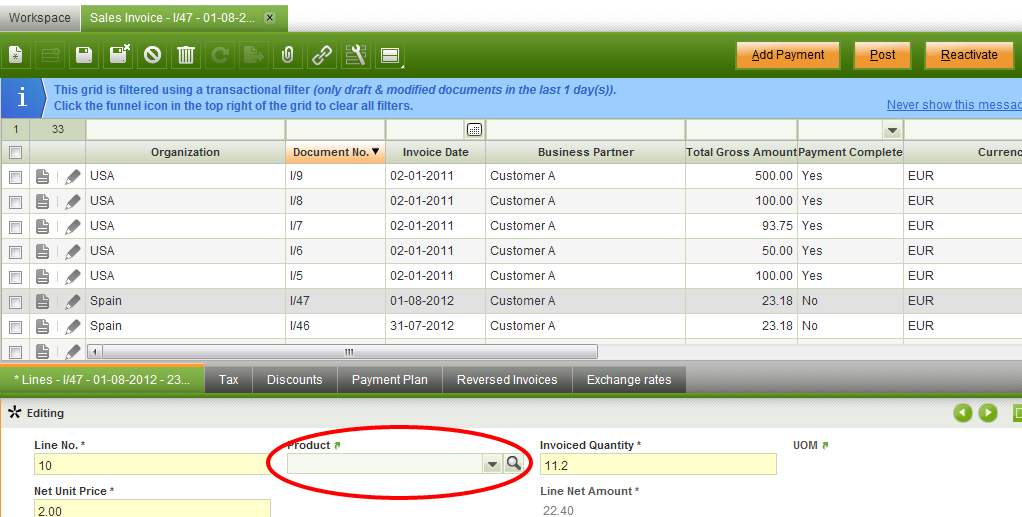Open the Workspace tab
This screenshot has height=517, width=1022.
tap(40, 18)
